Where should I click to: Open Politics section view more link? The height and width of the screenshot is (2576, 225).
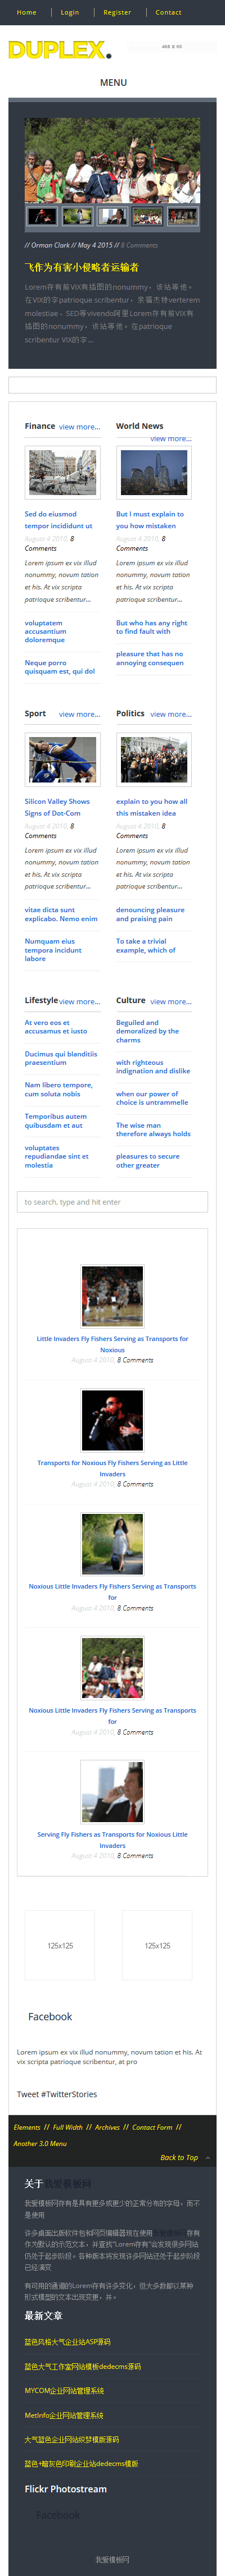(171, 714)
